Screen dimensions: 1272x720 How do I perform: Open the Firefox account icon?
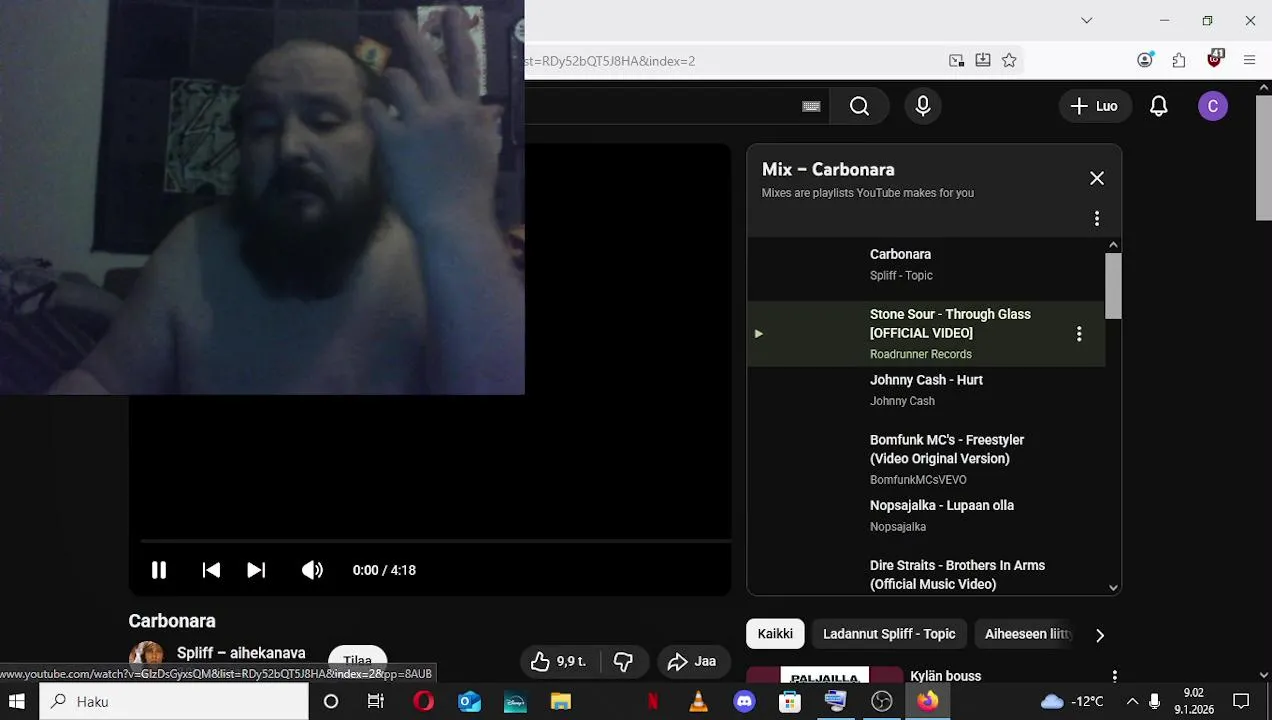pos(1146,60)
